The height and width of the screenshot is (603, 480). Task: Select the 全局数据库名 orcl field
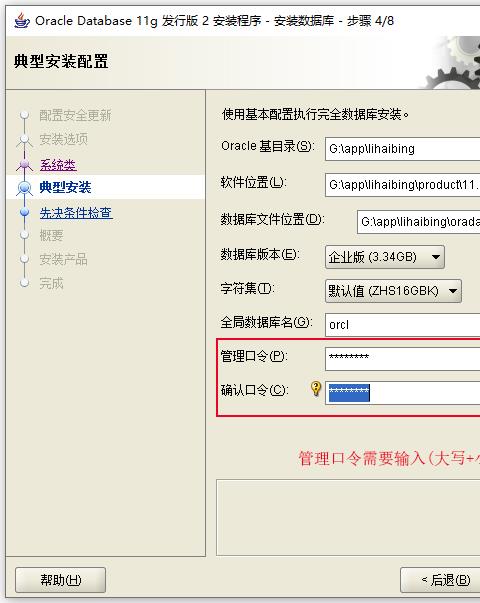pos(402,325)
